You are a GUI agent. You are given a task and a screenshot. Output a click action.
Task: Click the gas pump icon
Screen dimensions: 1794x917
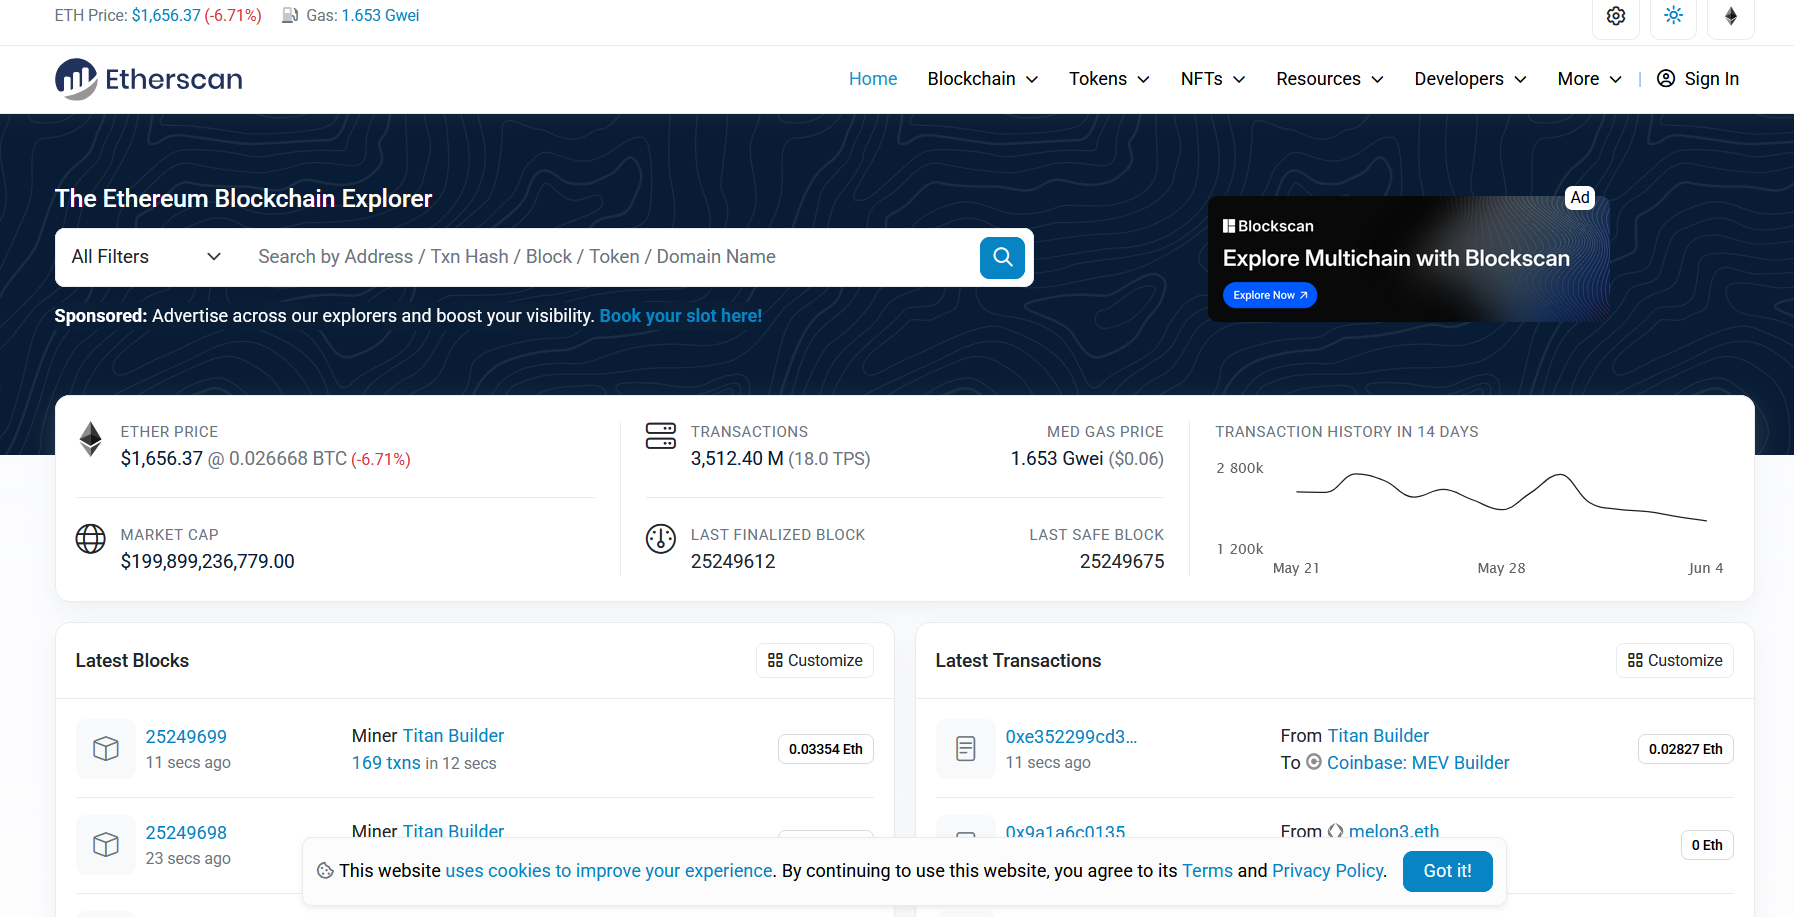pos(290,15)
